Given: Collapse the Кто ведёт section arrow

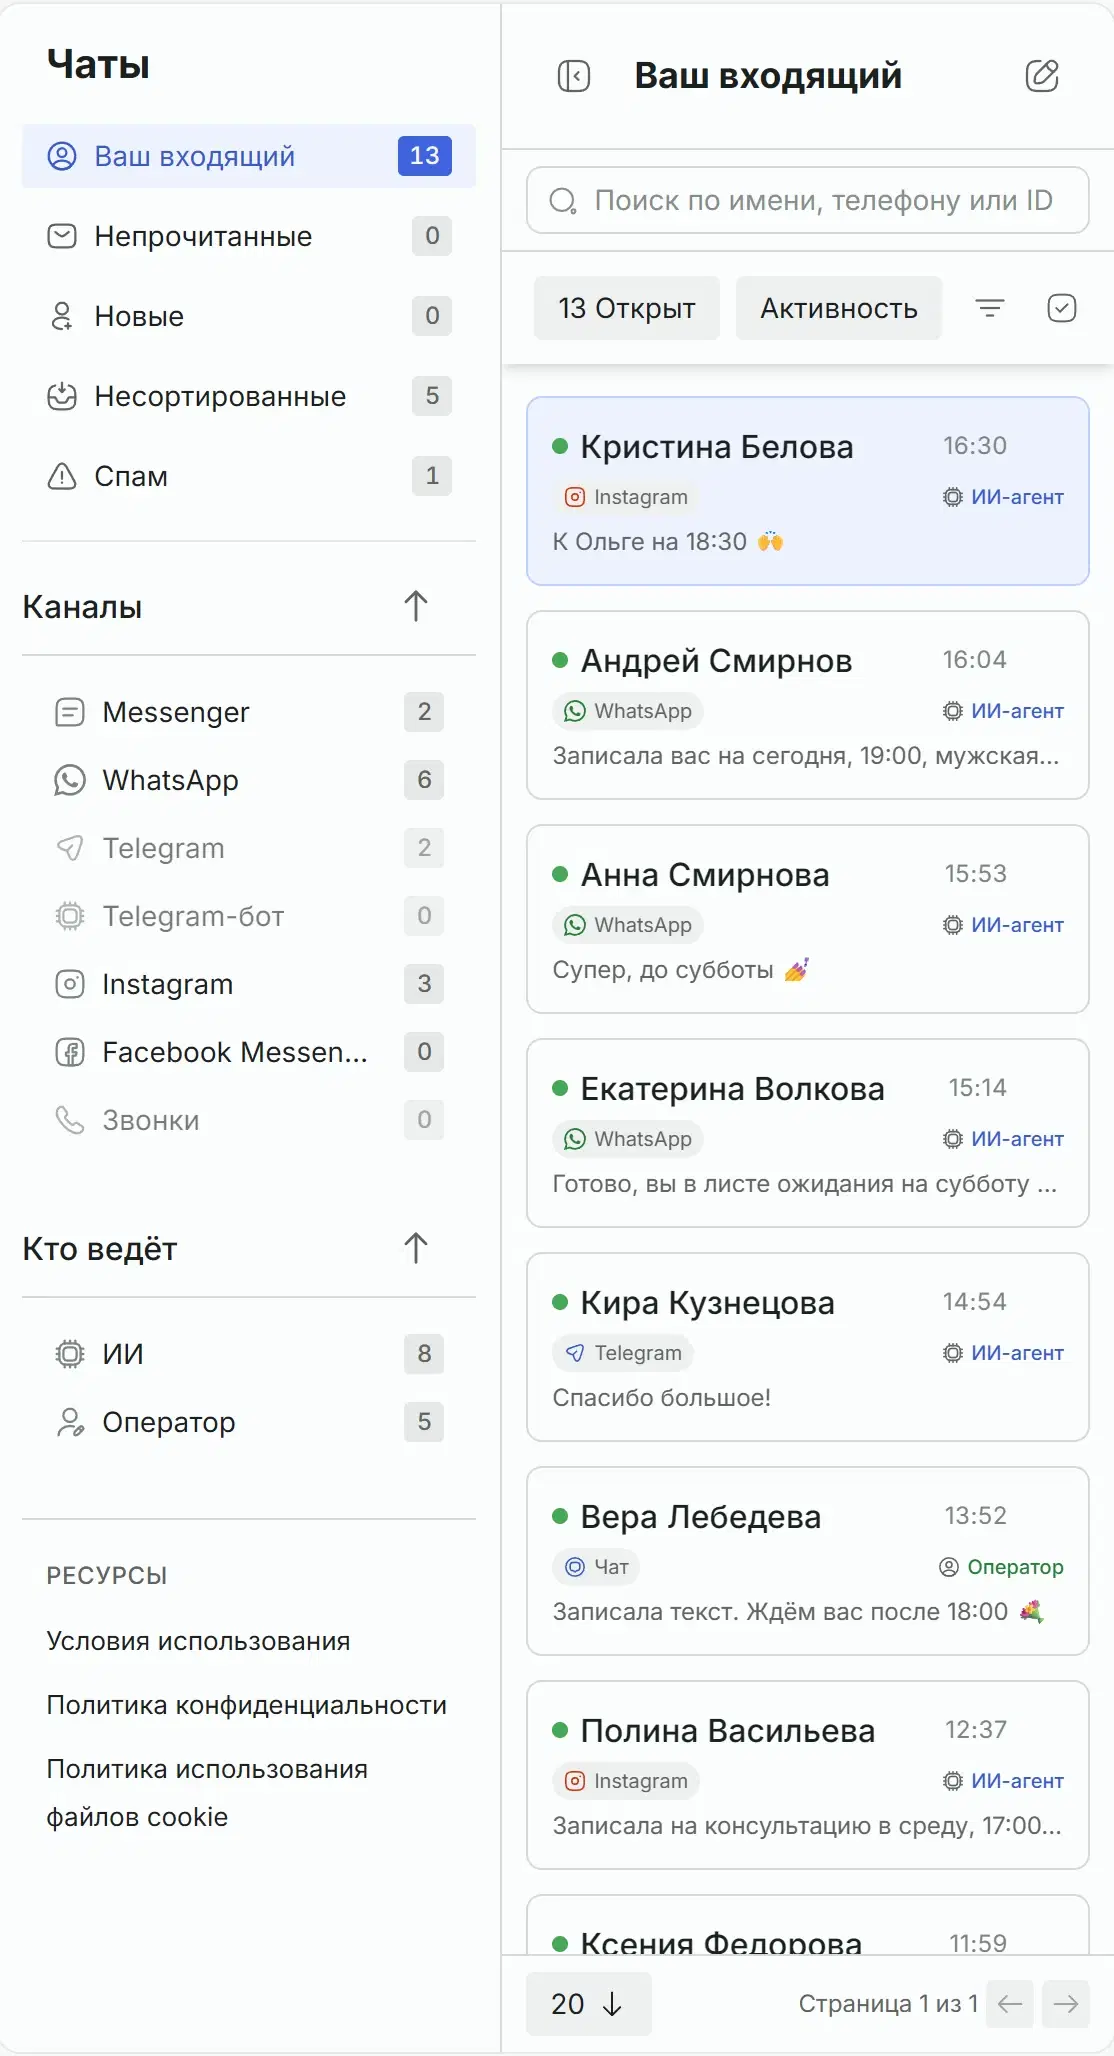Looking at the screenshot, I should click(x=416, y=1248).
